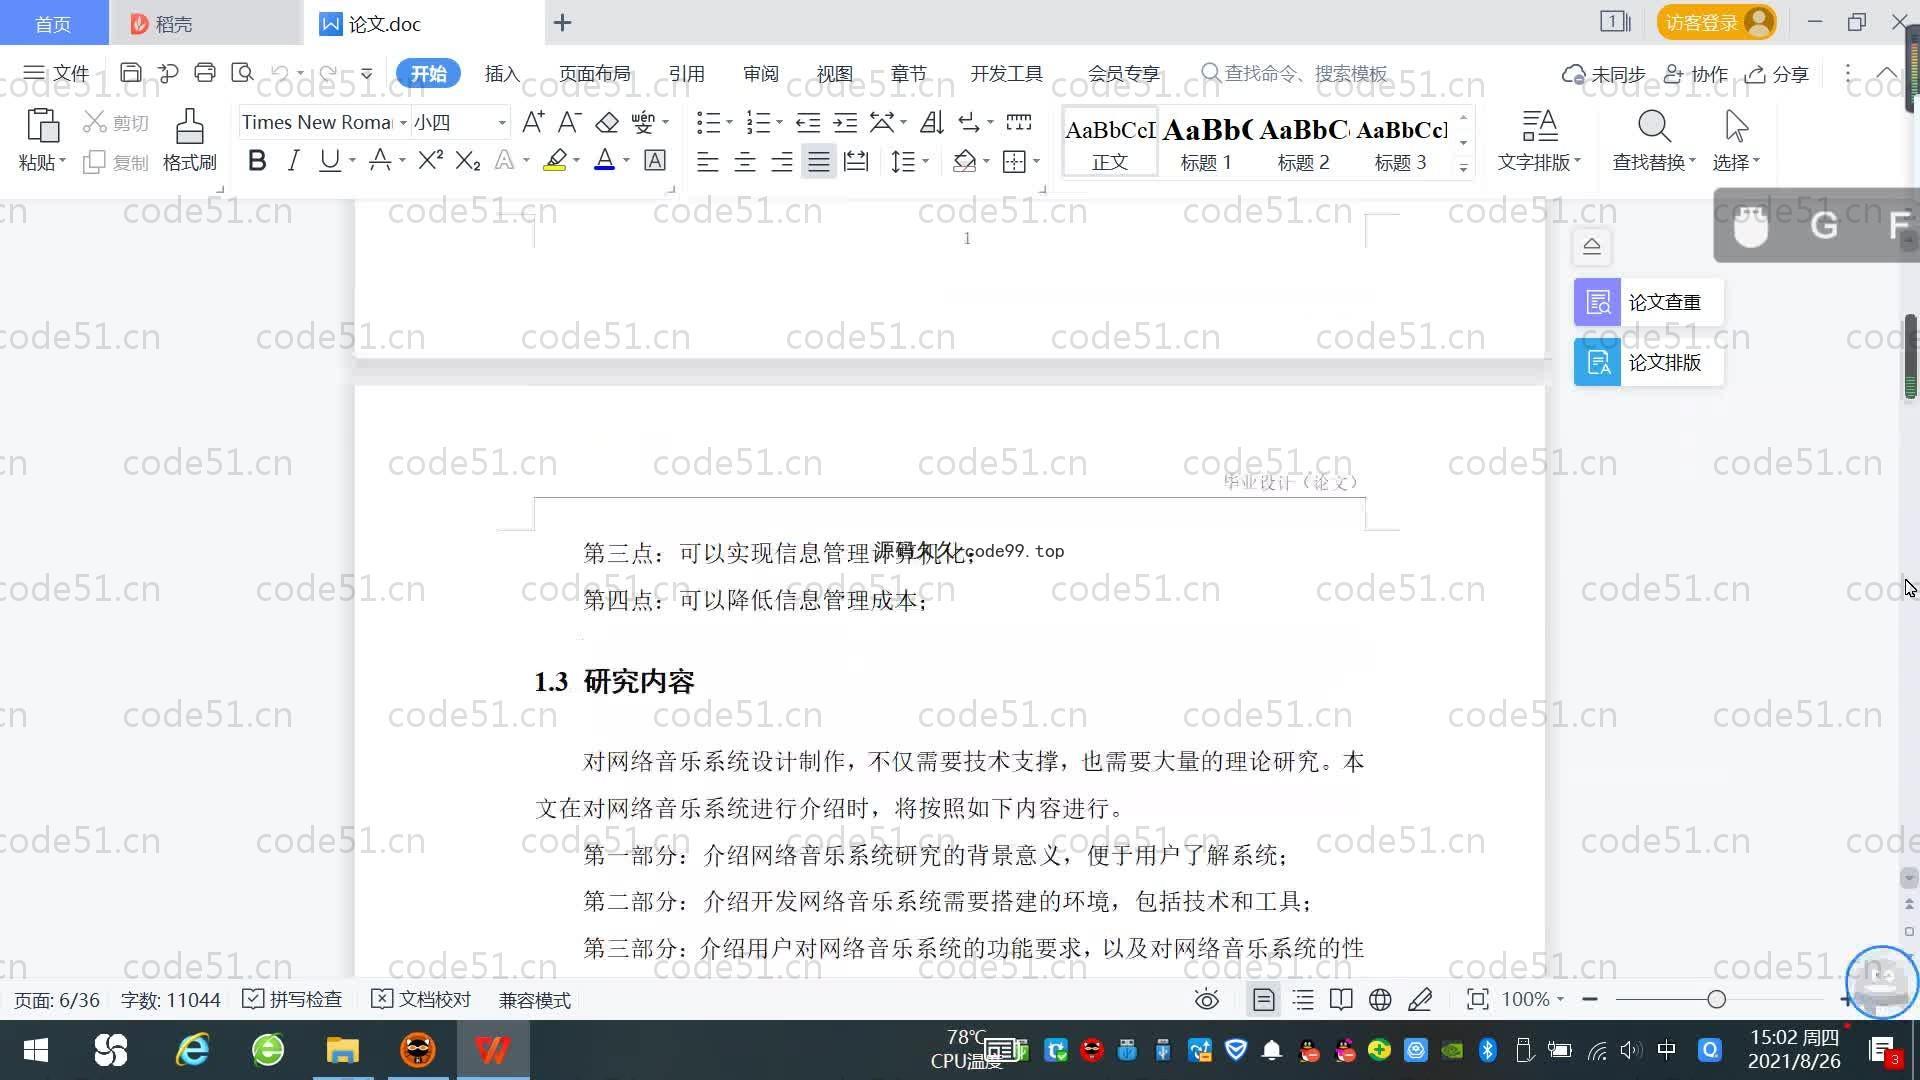Expand highlight color dropdown arrow
This screenshot has height=1080, width=1920.
(x=576, y=161)
